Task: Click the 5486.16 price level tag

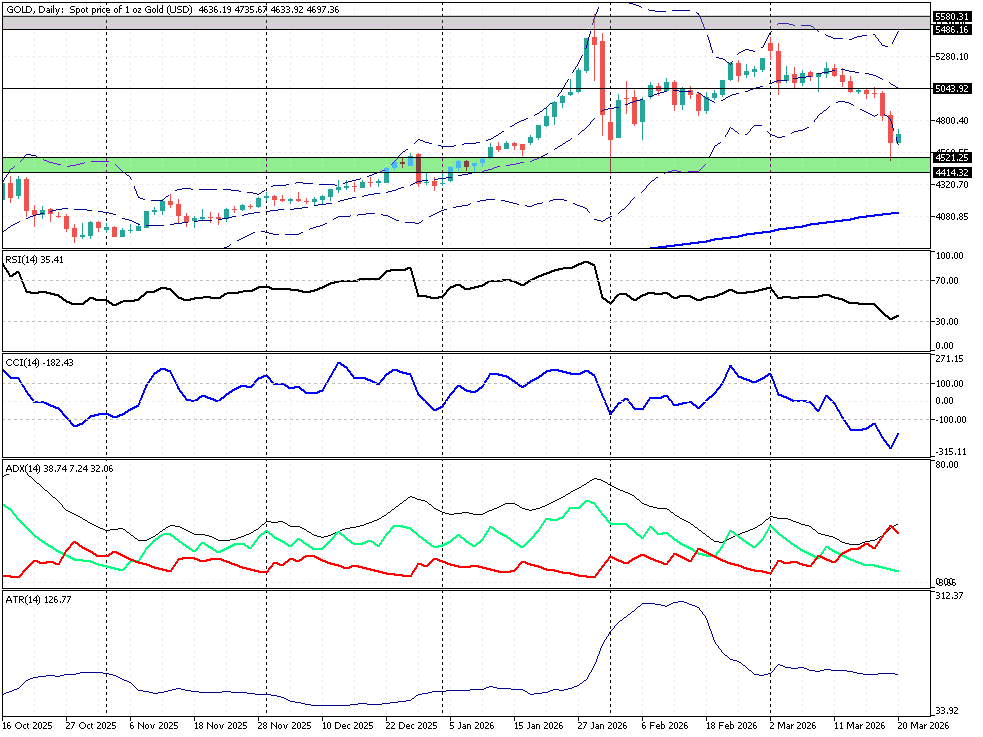Action: (952, 30)
